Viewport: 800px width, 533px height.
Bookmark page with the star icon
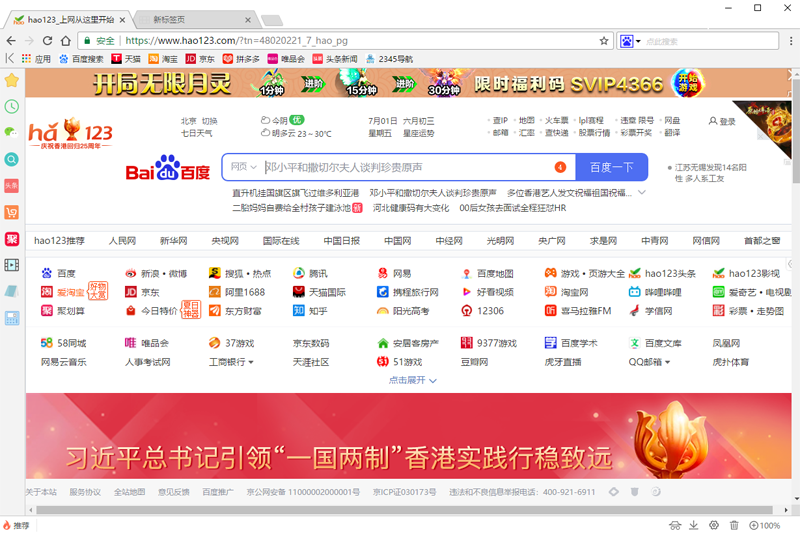click(604, 41)
